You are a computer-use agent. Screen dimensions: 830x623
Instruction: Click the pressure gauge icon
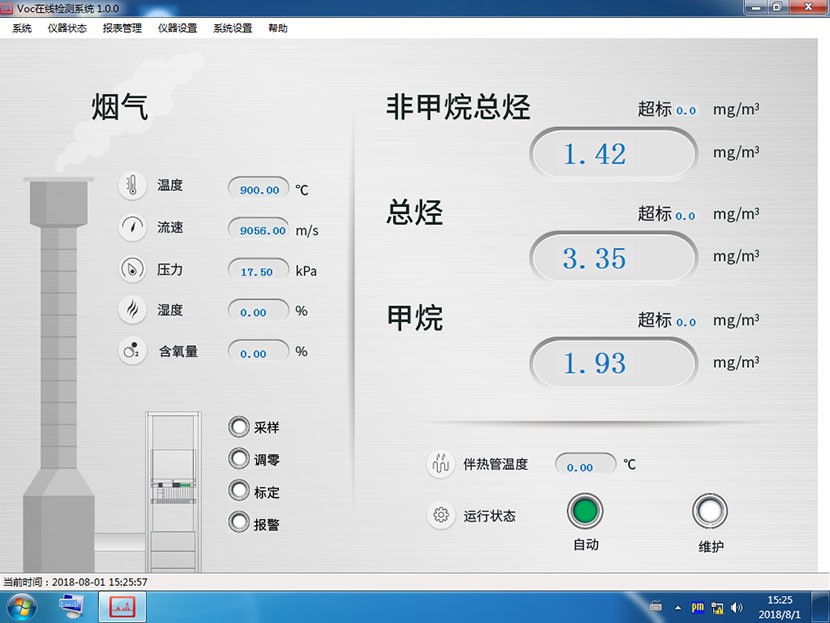[132, 270]
